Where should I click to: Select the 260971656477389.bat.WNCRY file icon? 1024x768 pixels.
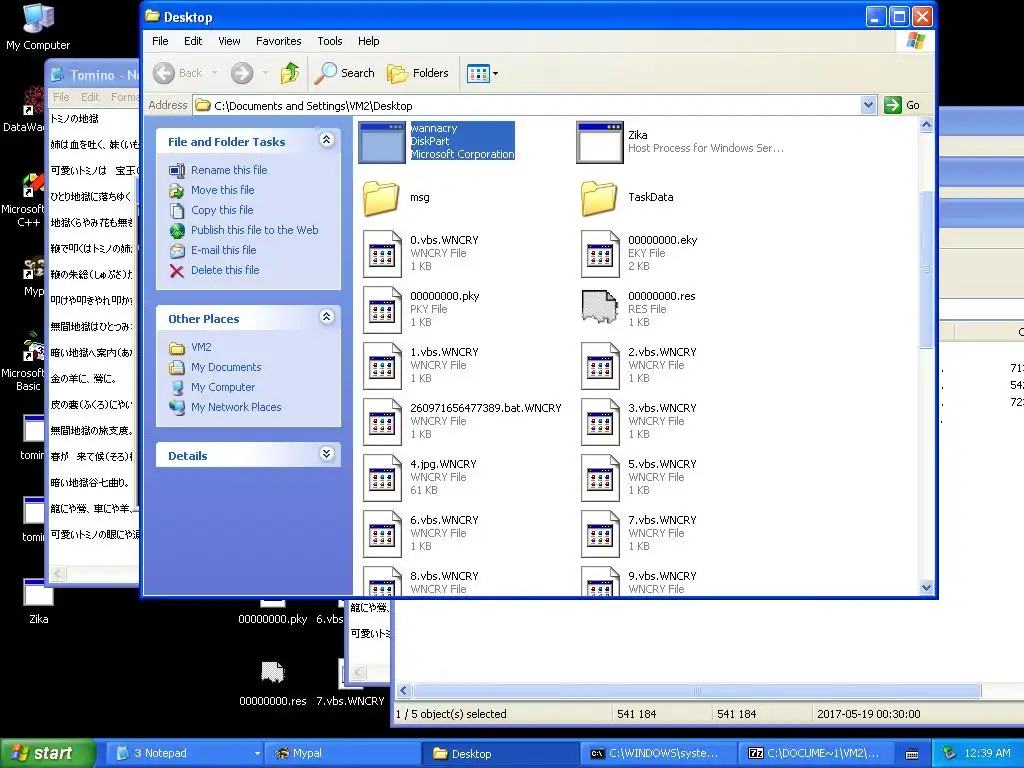[x=382, y=422]
